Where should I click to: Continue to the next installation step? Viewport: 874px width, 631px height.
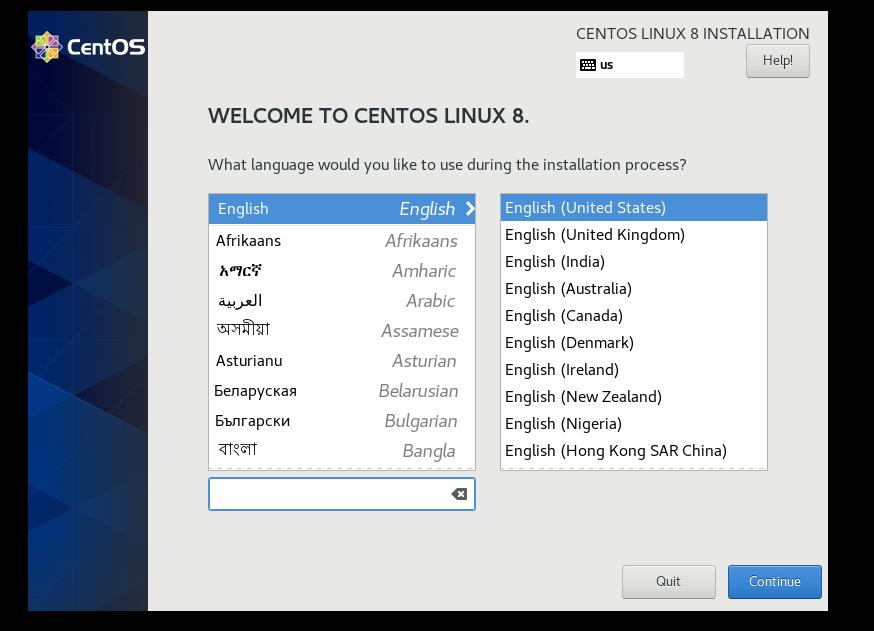point(774,581)
